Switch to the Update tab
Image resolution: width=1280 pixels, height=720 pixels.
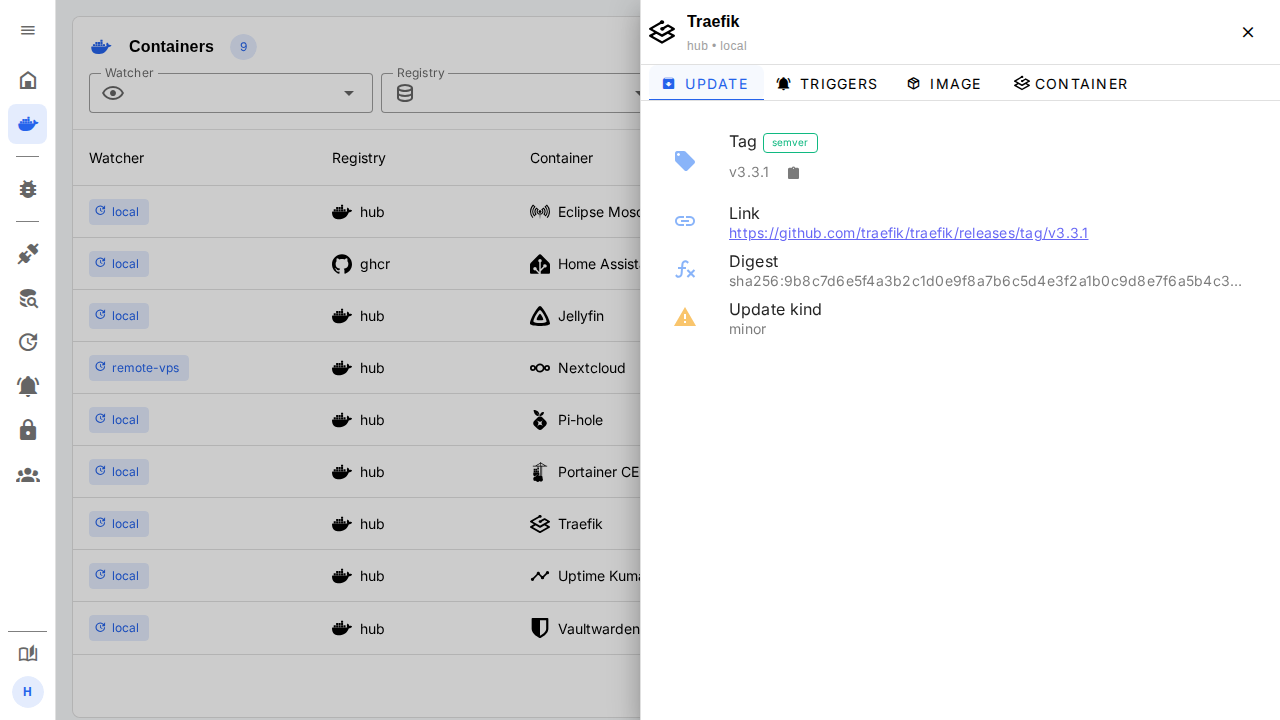click(706, 84)
